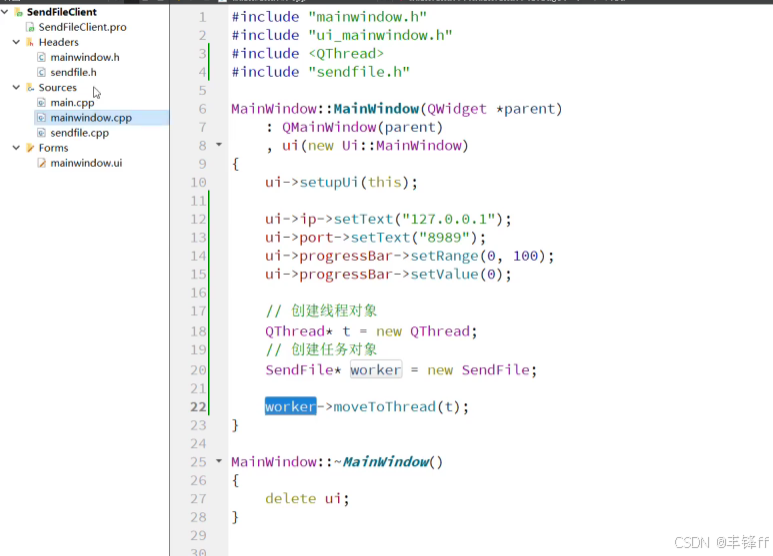Click the SendFileClient.pro file icon
The width and height of the screenshot is (773, 556).
(x=31, y=27)
